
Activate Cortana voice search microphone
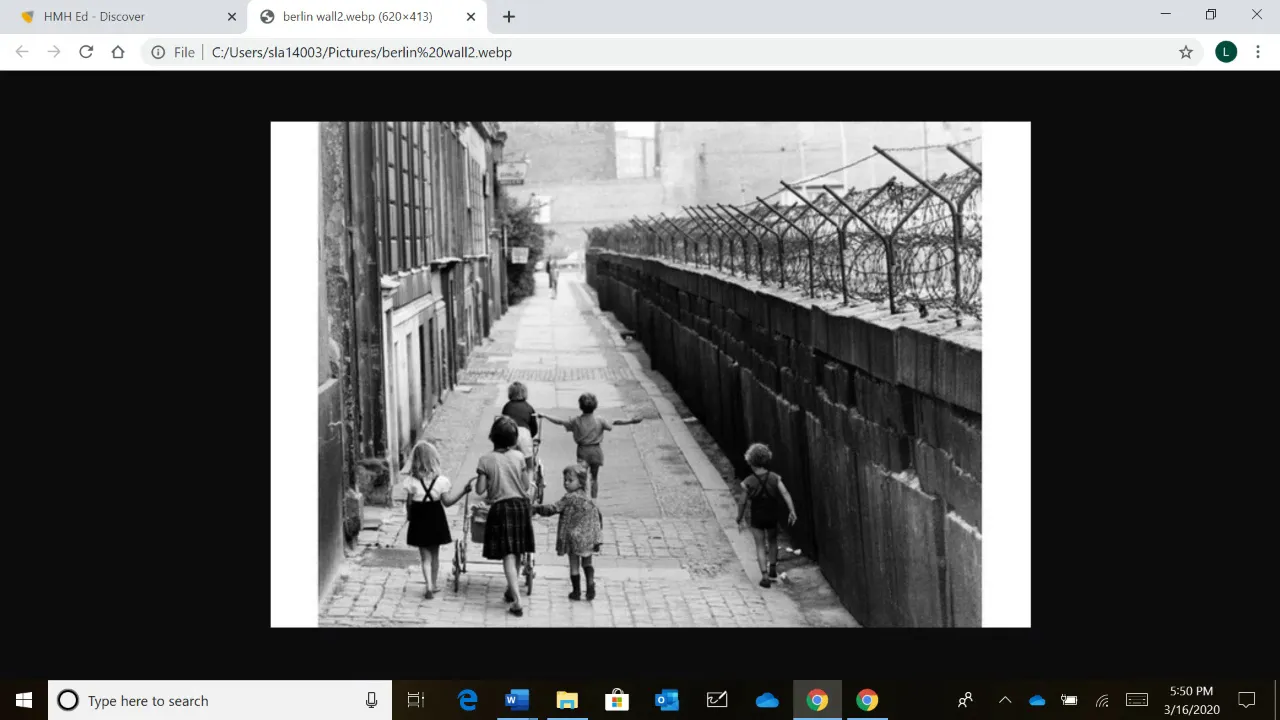371,700
